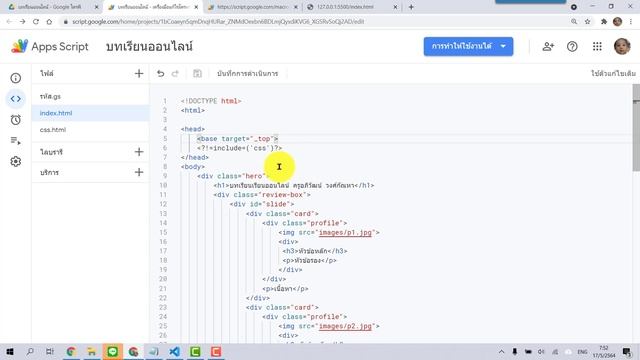Undo the last edit in editor toolbar
The image size is (640, 360).
click(160, 73)
